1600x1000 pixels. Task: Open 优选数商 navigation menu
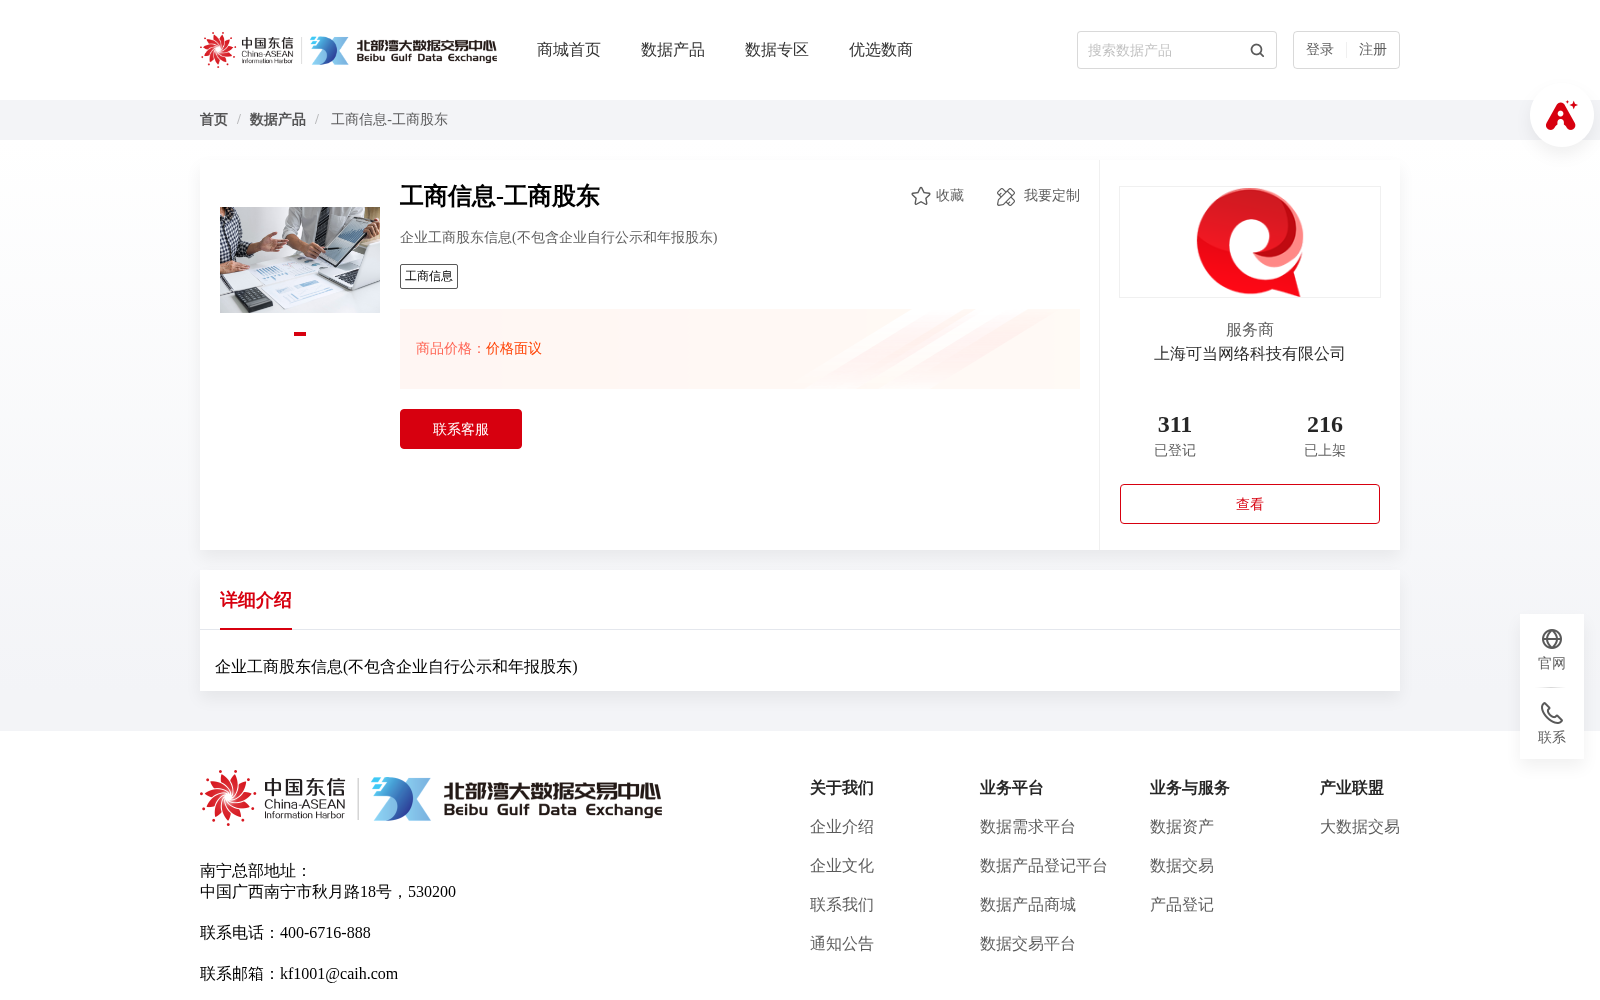[x=881, y=50]
